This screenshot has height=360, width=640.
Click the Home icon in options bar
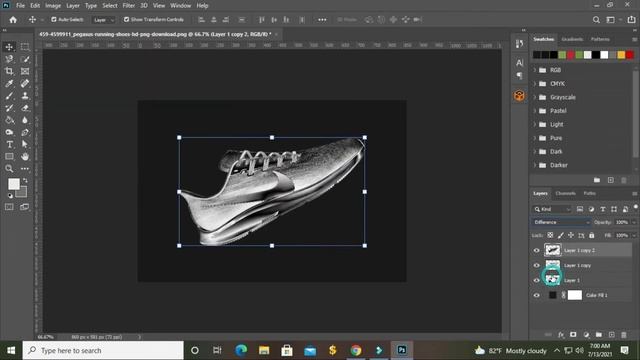13,20
